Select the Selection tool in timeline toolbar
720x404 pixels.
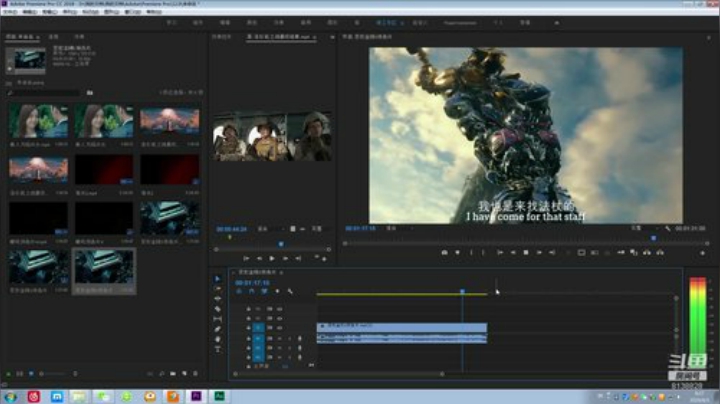click(218, 279)
